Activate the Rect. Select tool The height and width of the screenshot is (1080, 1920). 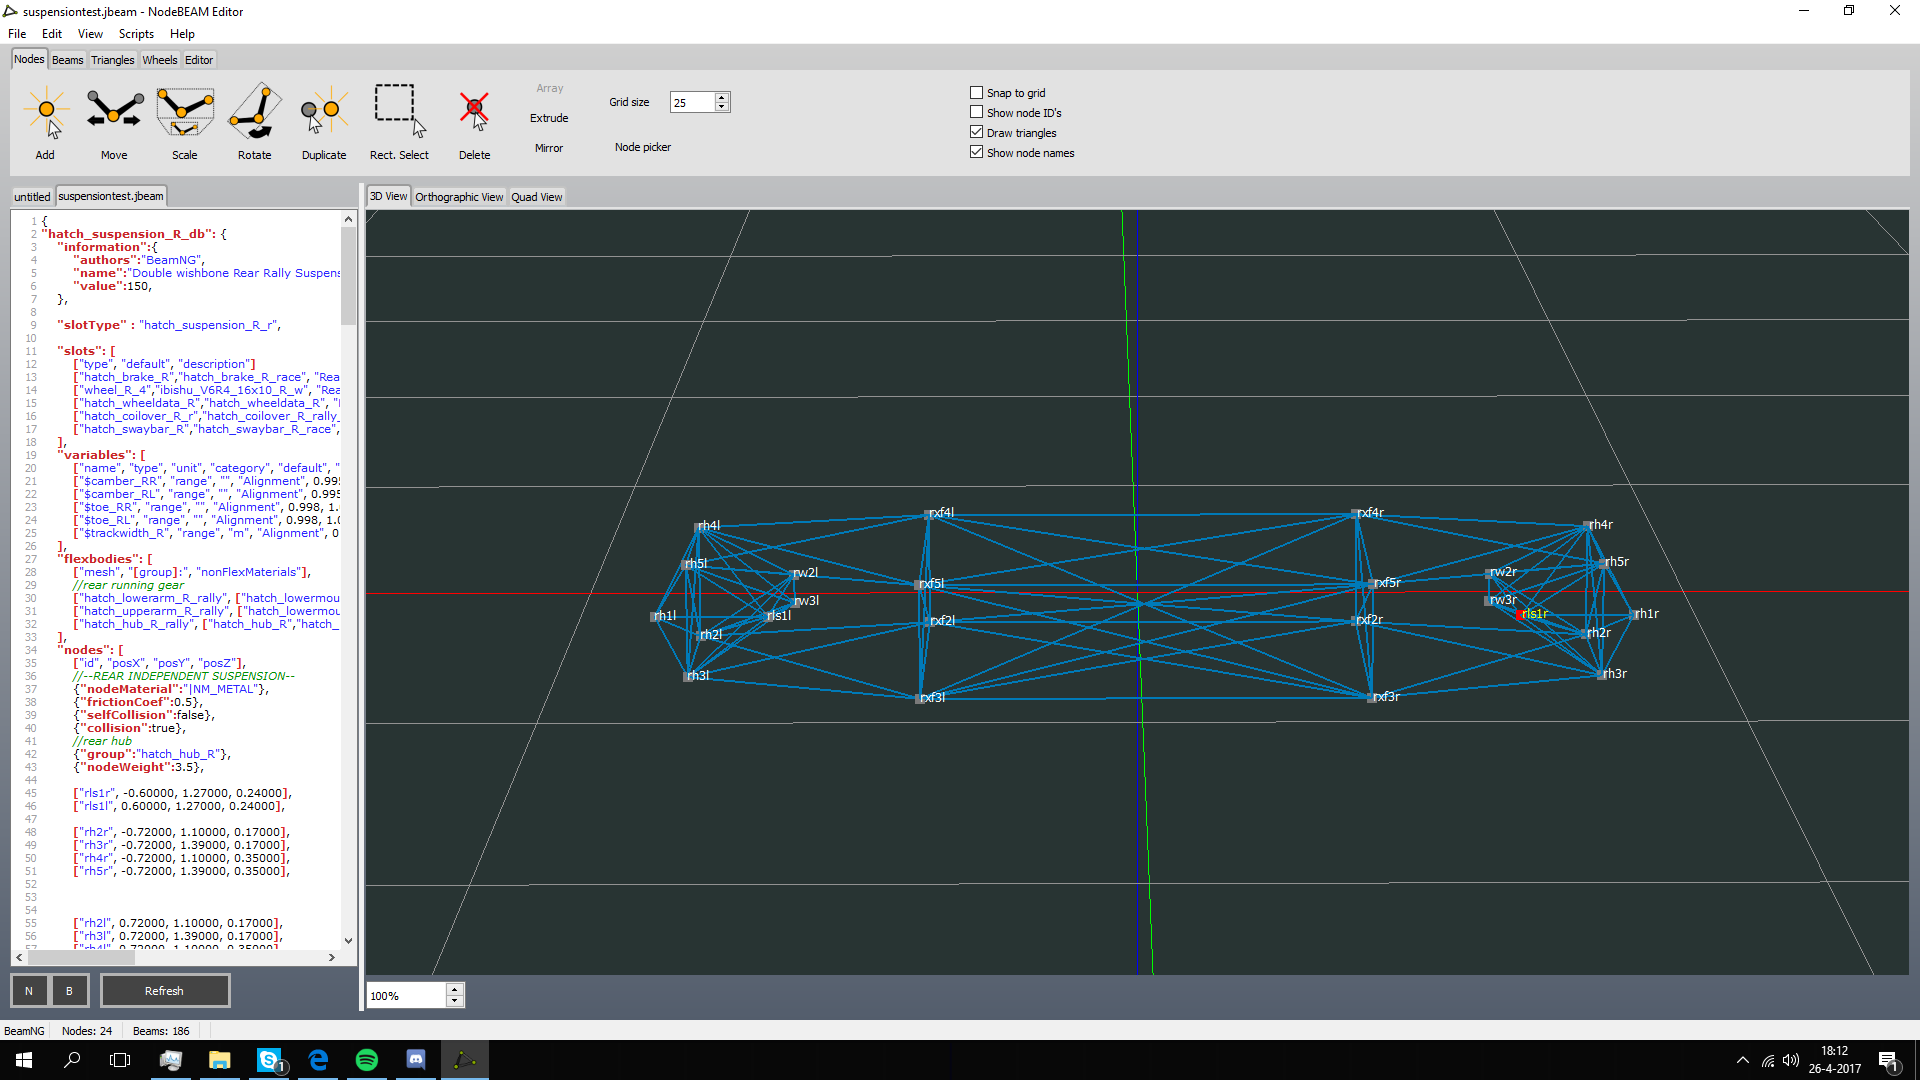coord(399,122)
